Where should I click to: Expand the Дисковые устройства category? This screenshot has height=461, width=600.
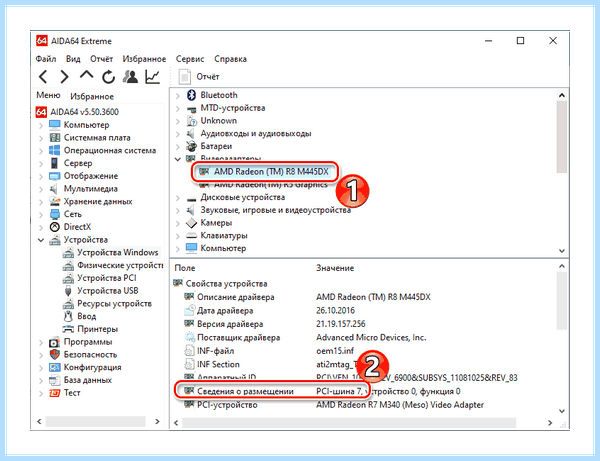pyautogui.click(x=178, y=198)
